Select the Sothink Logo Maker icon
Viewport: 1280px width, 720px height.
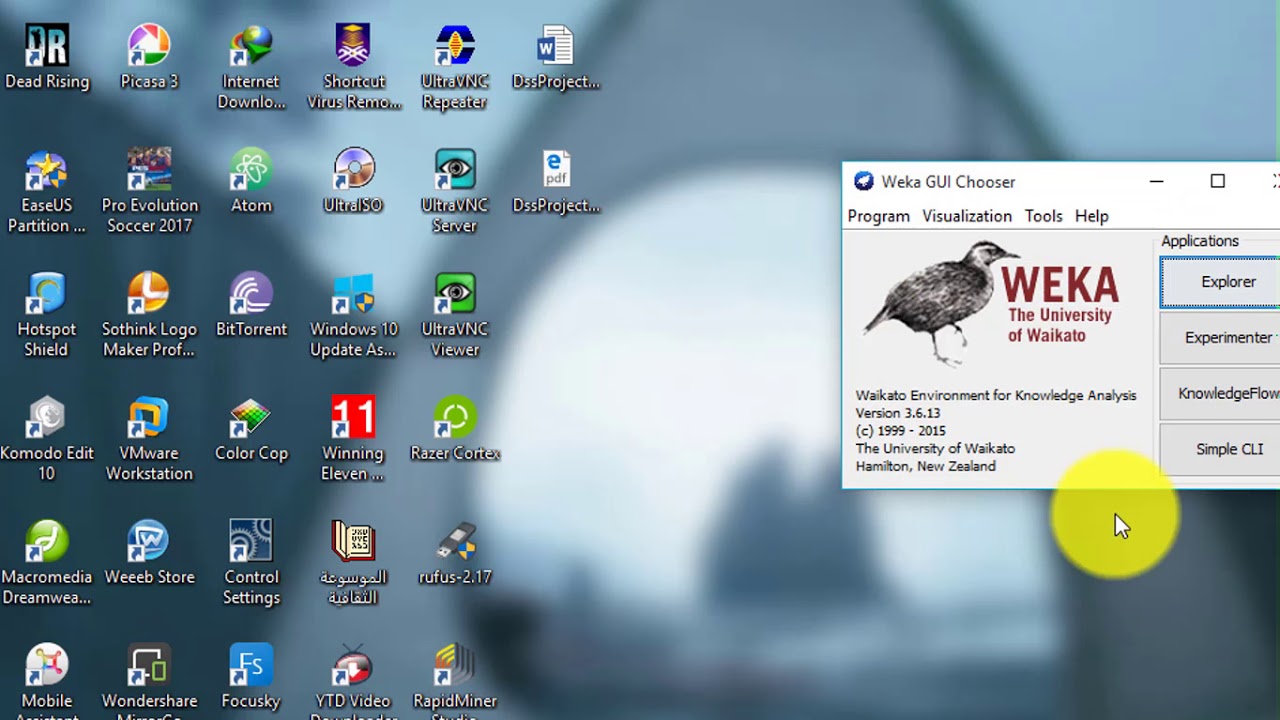click(149, 316)
